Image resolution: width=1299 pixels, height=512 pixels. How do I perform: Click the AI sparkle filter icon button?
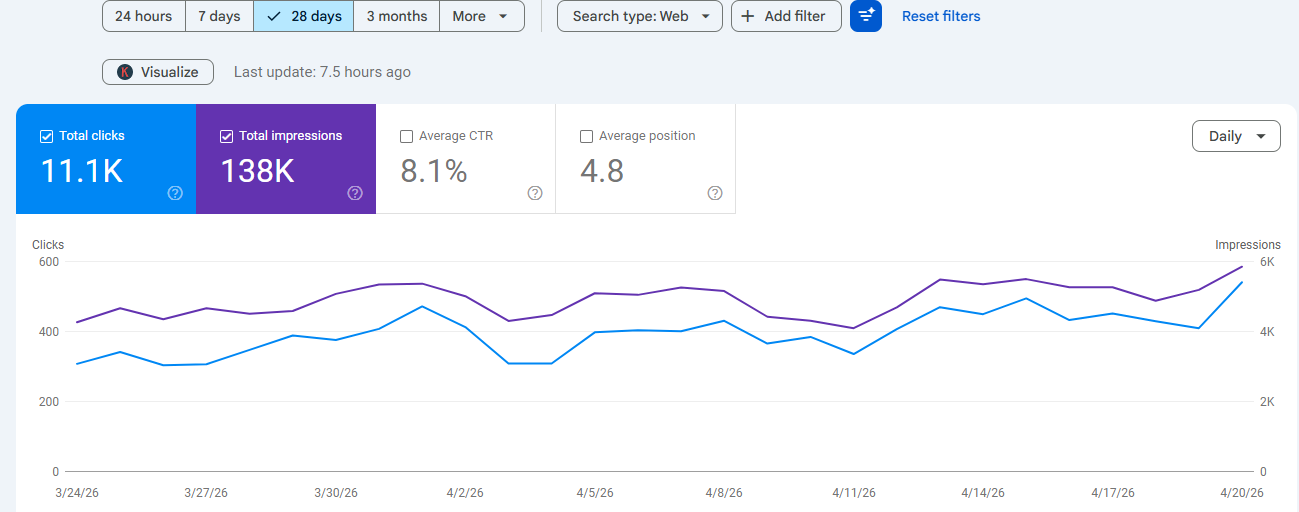click(866, 16)
